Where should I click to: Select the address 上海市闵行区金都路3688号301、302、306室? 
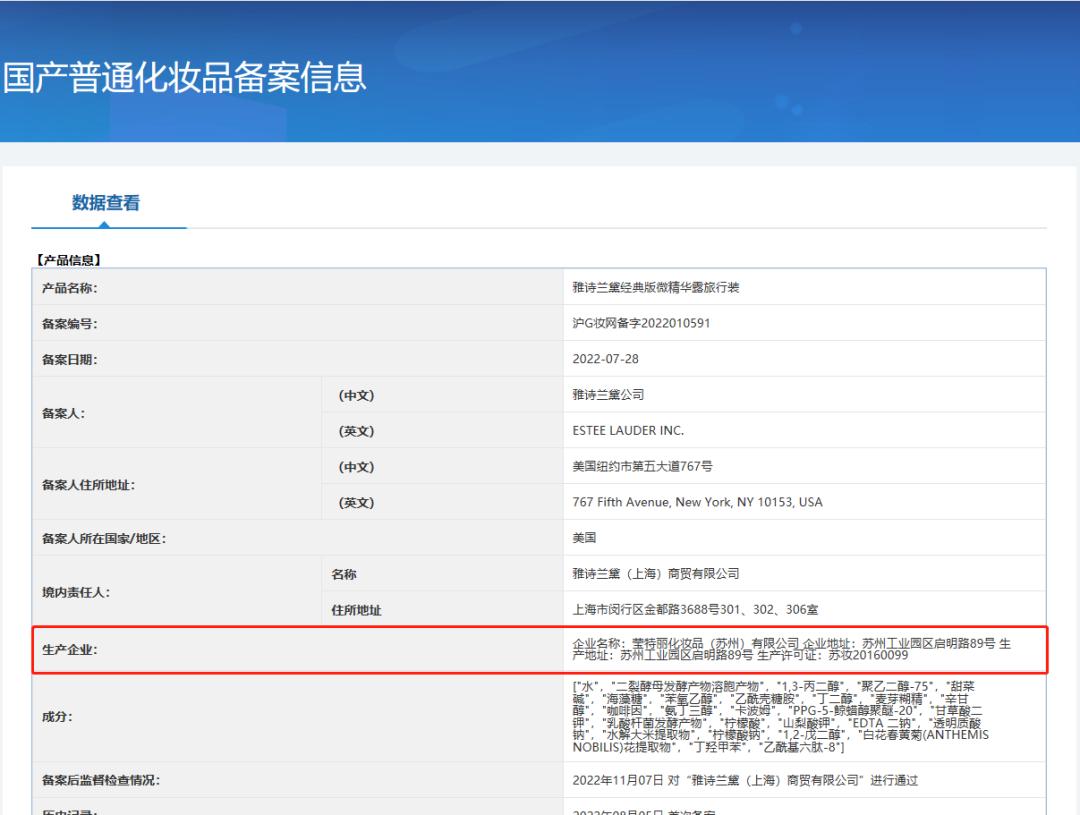pyautogui.click(x=696, y=610)
